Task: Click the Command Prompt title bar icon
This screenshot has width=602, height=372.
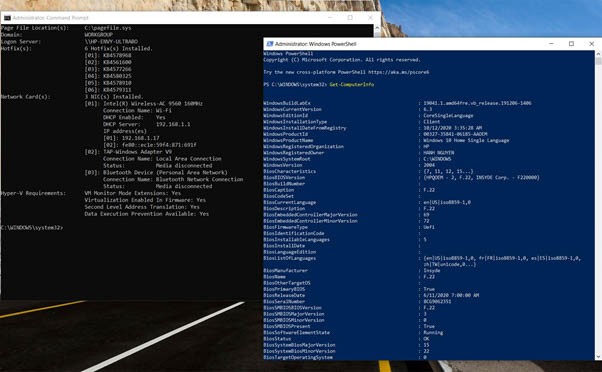Action: click(x=7, y=18)
